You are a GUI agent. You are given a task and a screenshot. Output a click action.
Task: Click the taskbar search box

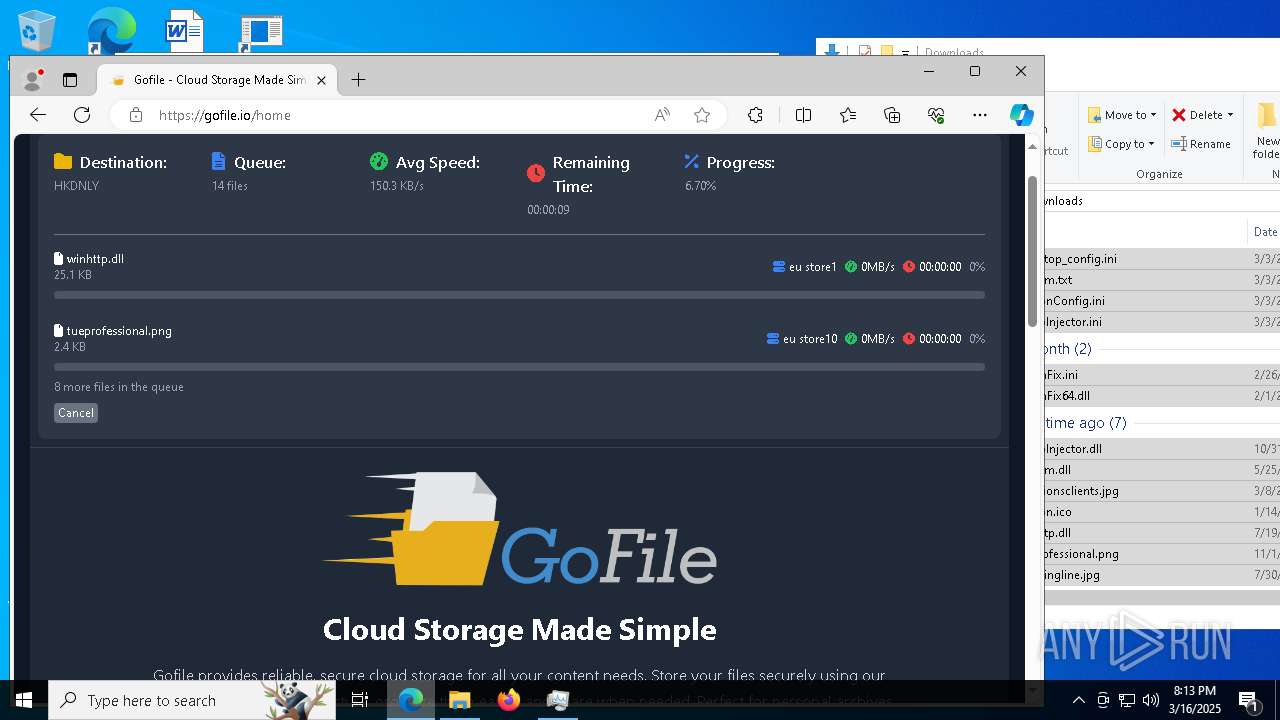pyautogui.click(x=192, y=700)
